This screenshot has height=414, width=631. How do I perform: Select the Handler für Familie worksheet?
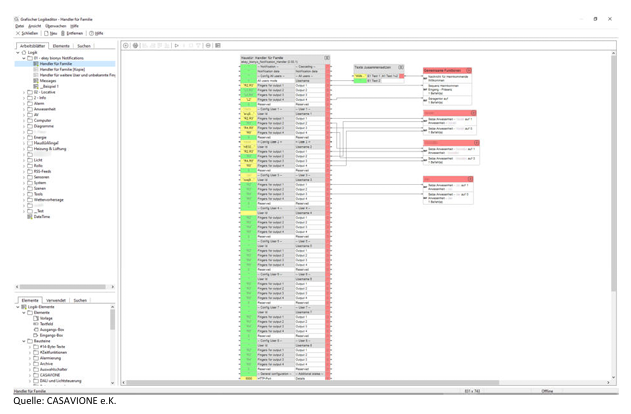(56, 64)
